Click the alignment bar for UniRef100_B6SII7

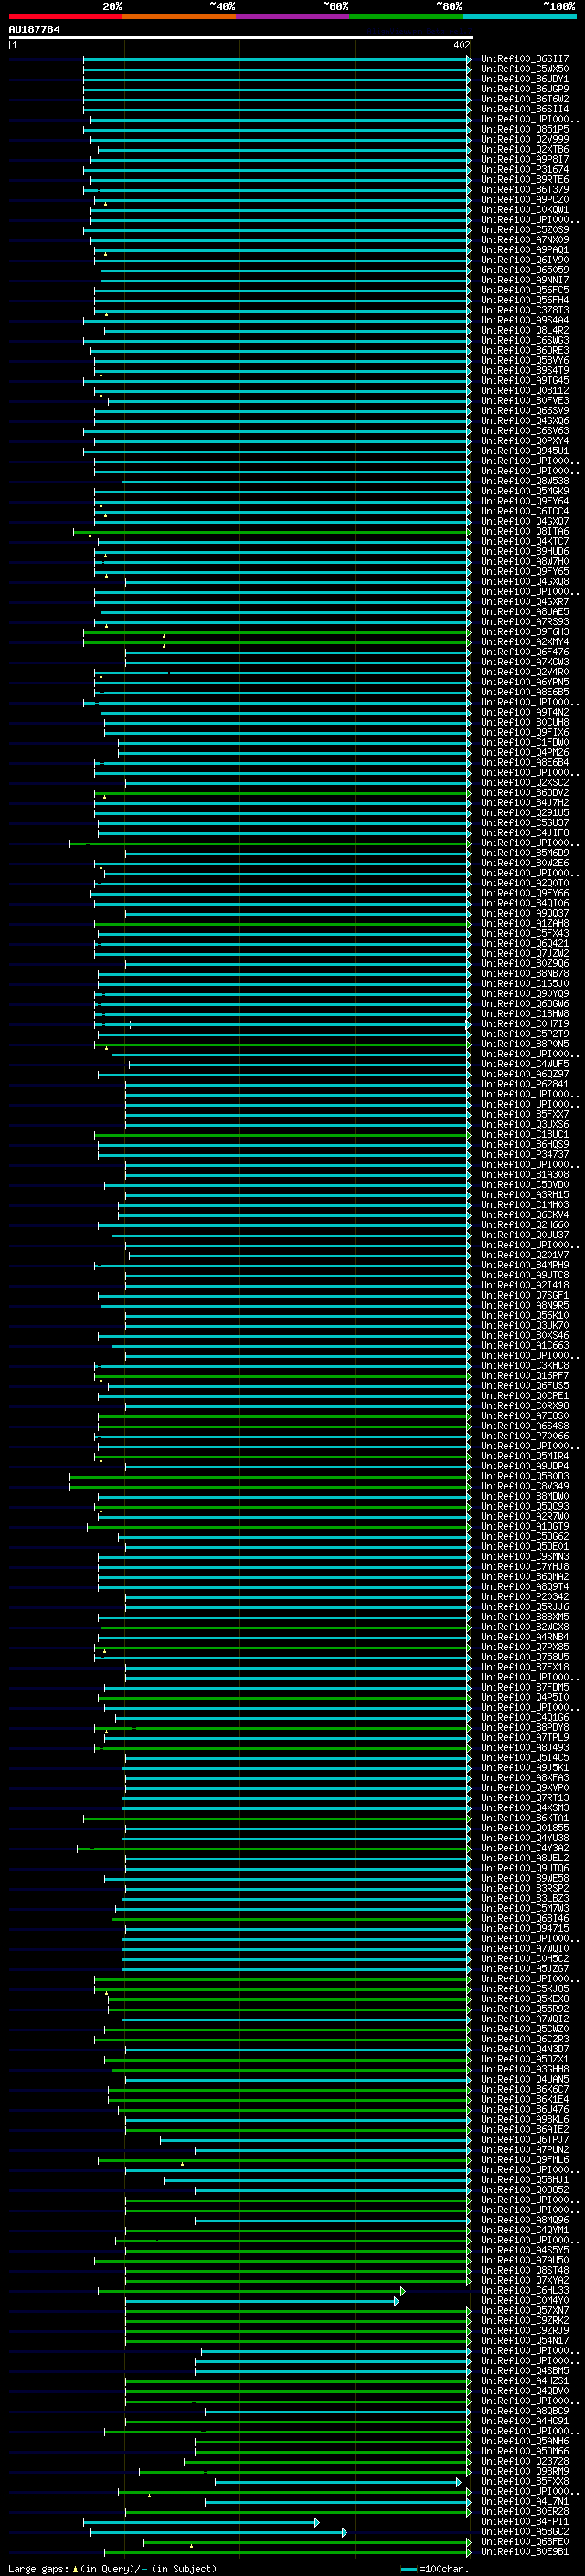click(x=276, y=59)
